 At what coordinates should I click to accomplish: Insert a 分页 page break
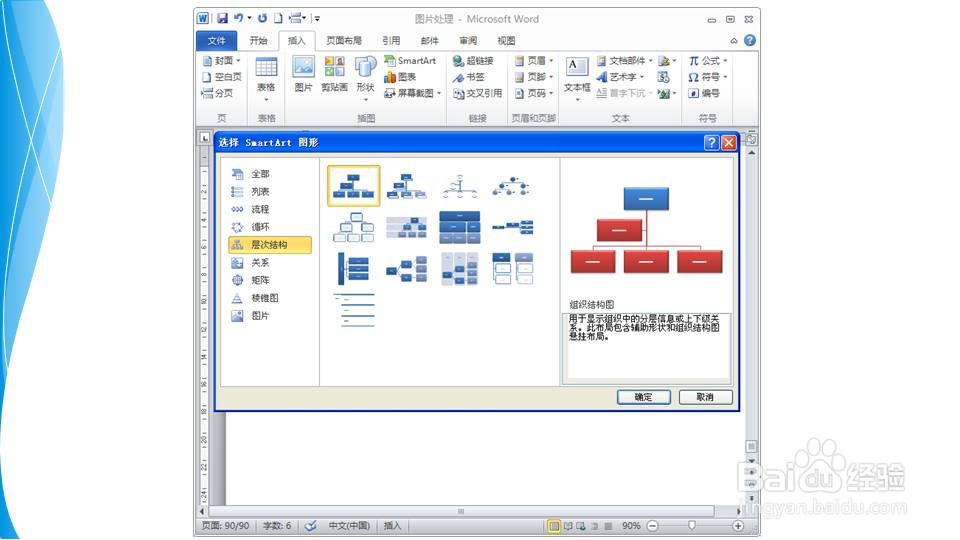coord(217,93)
